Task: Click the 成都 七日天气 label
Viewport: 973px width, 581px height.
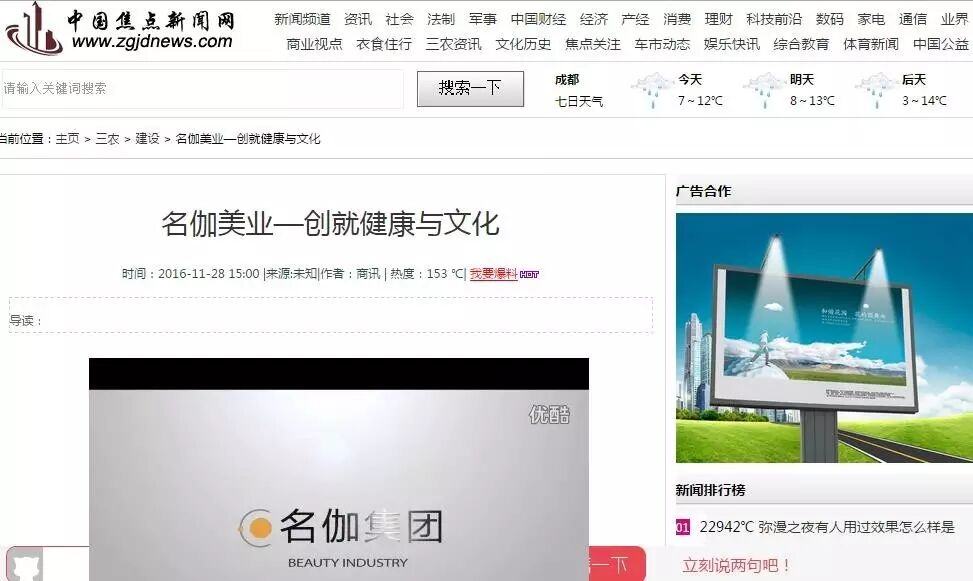Action: (x=578, y=91)
